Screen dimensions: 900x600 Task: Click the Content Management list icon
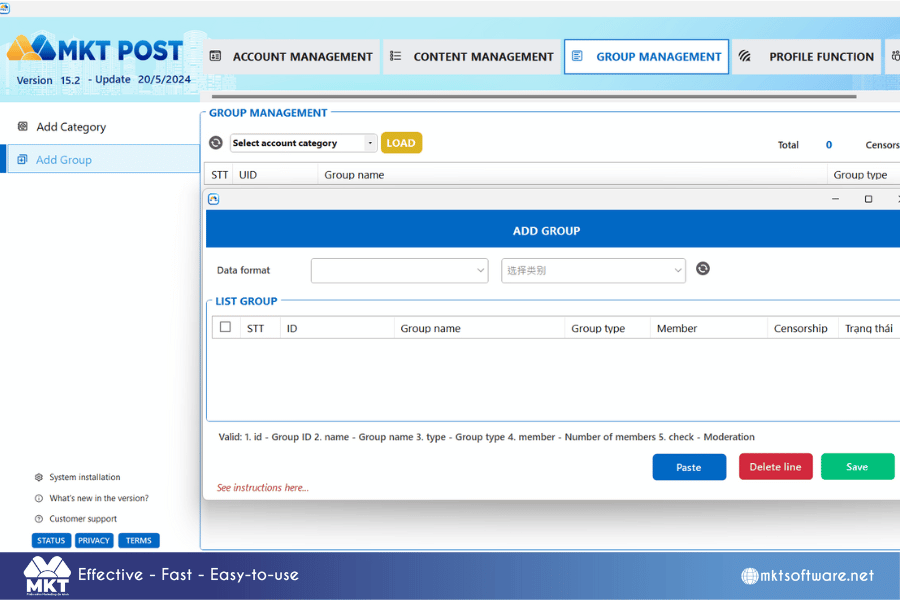(x=395, y=56)
